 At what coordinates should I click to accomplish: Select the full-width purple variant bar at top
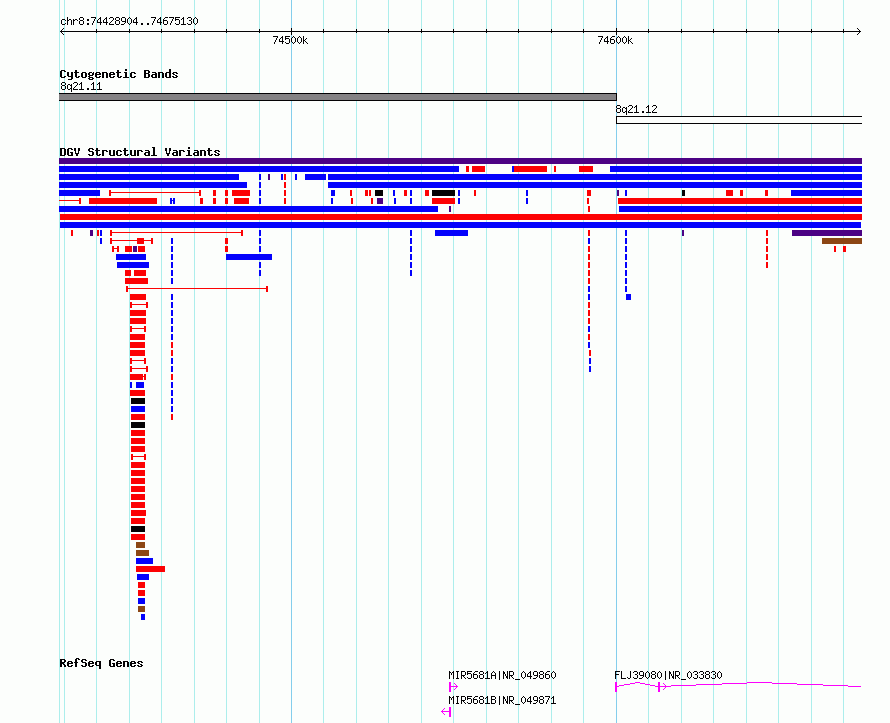[x=460, y=161]
